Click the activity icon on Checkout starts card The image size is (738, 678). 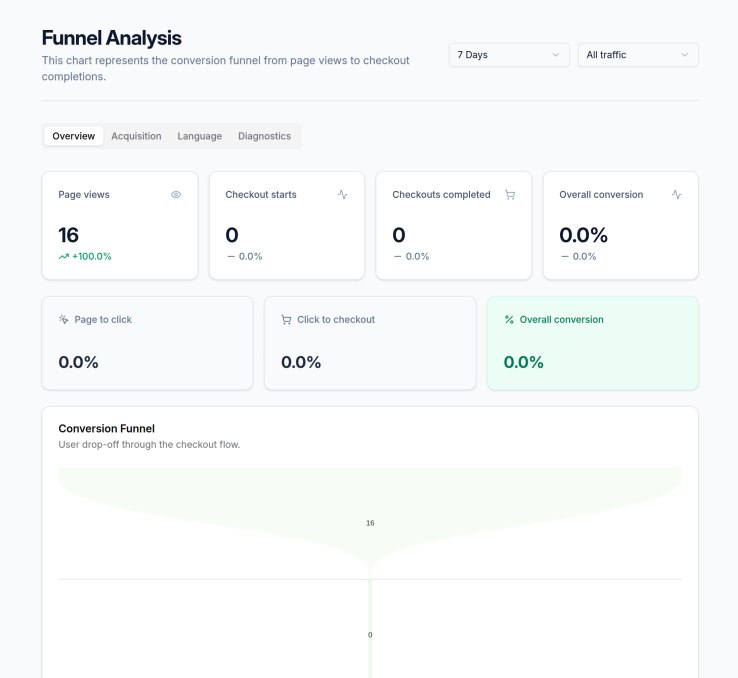(343, 195)
